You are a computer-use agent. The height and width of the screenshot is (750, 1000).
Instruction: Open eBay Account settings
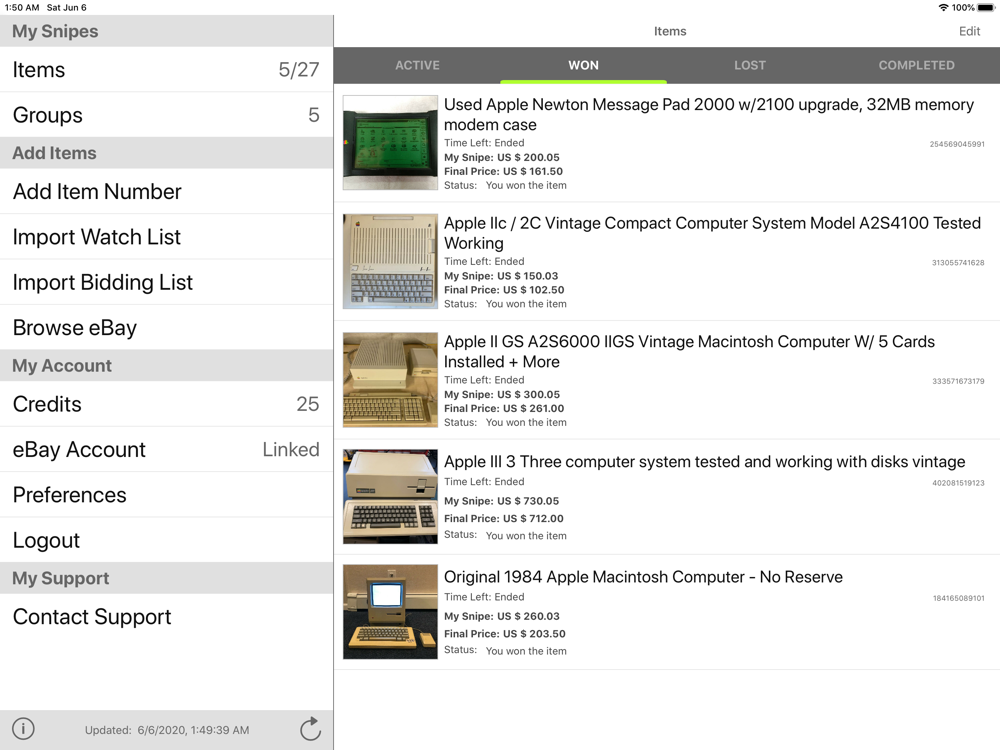pos(166,449)
